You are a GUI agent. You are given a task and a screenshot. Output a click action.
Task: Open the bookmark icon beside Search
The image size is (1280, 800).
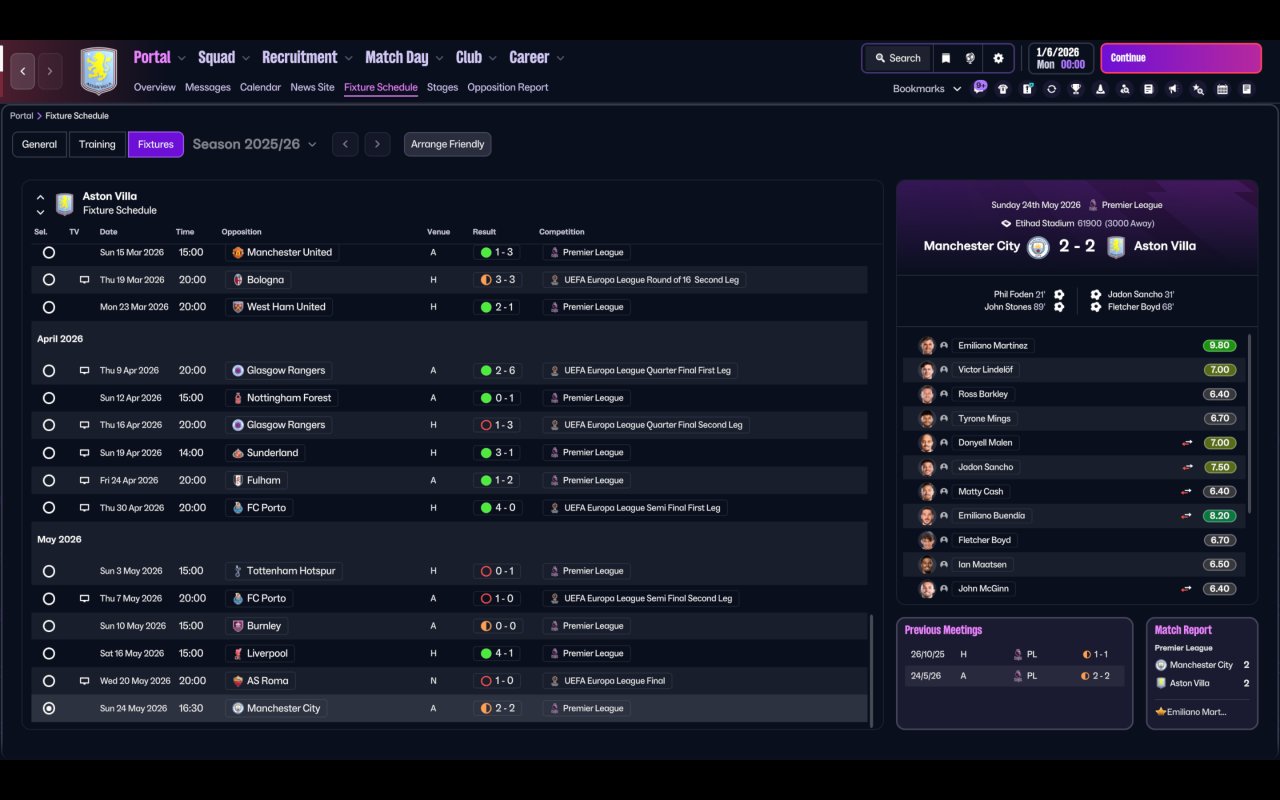coord(946,58)
